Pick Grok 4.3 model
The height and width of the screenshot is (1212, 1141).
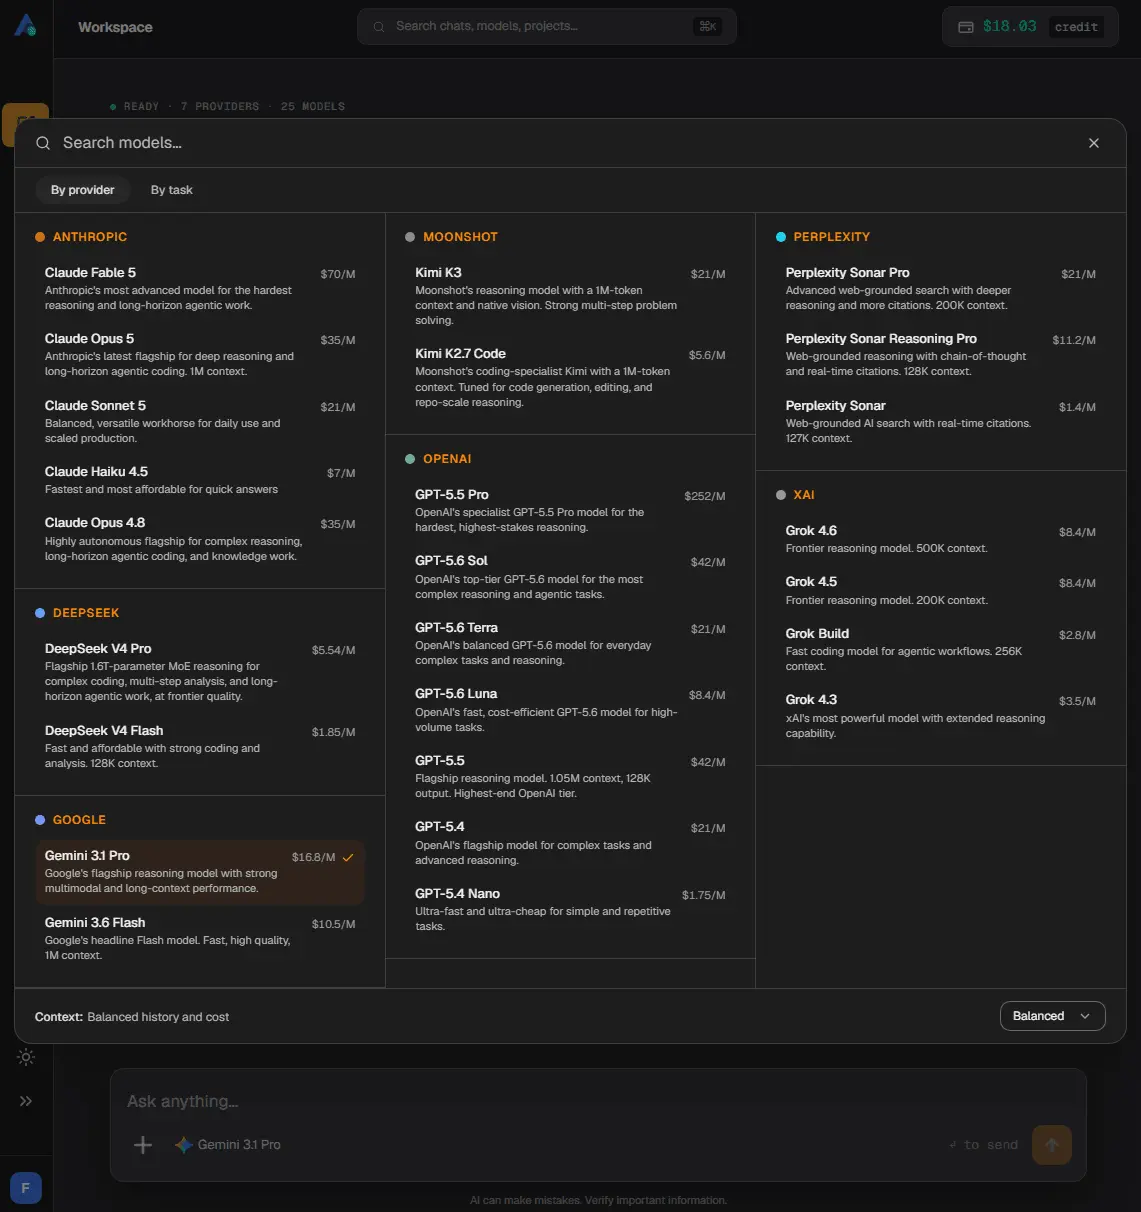941,716
